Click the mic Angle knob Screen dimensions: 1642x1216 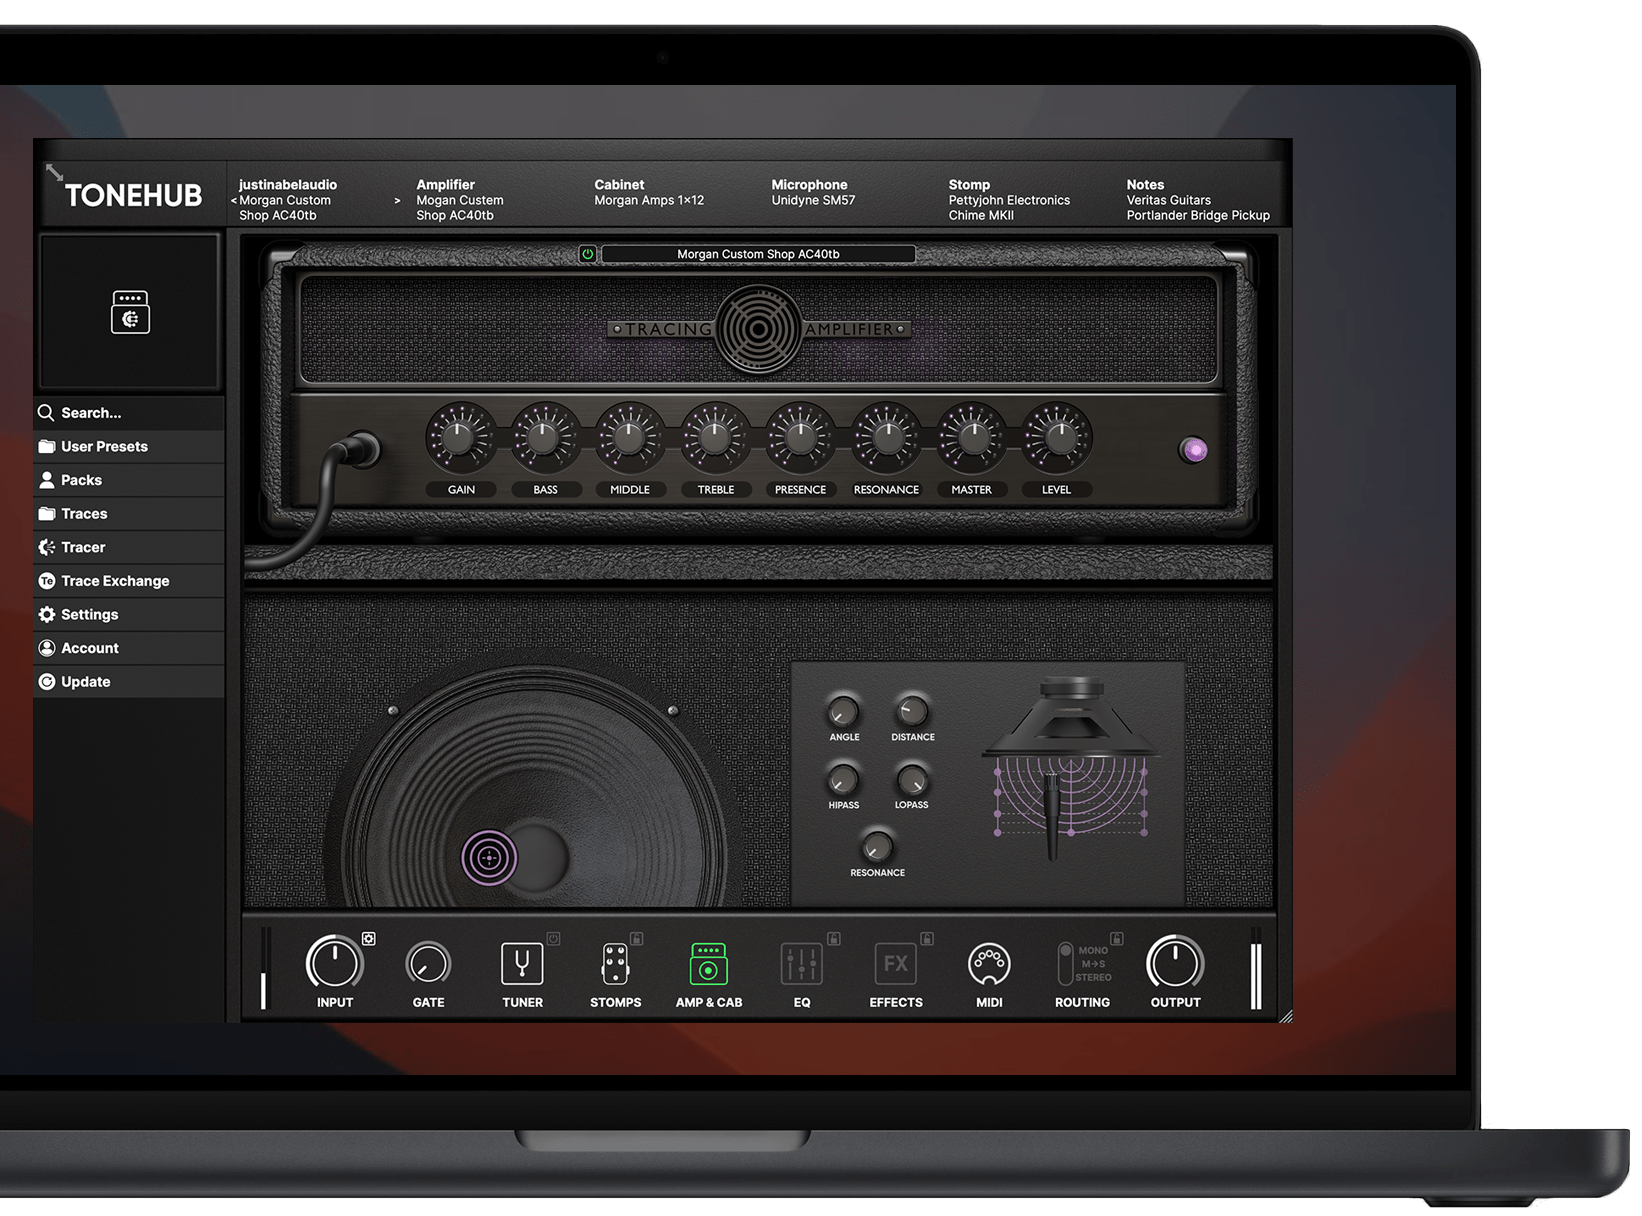tap(843, 711)
